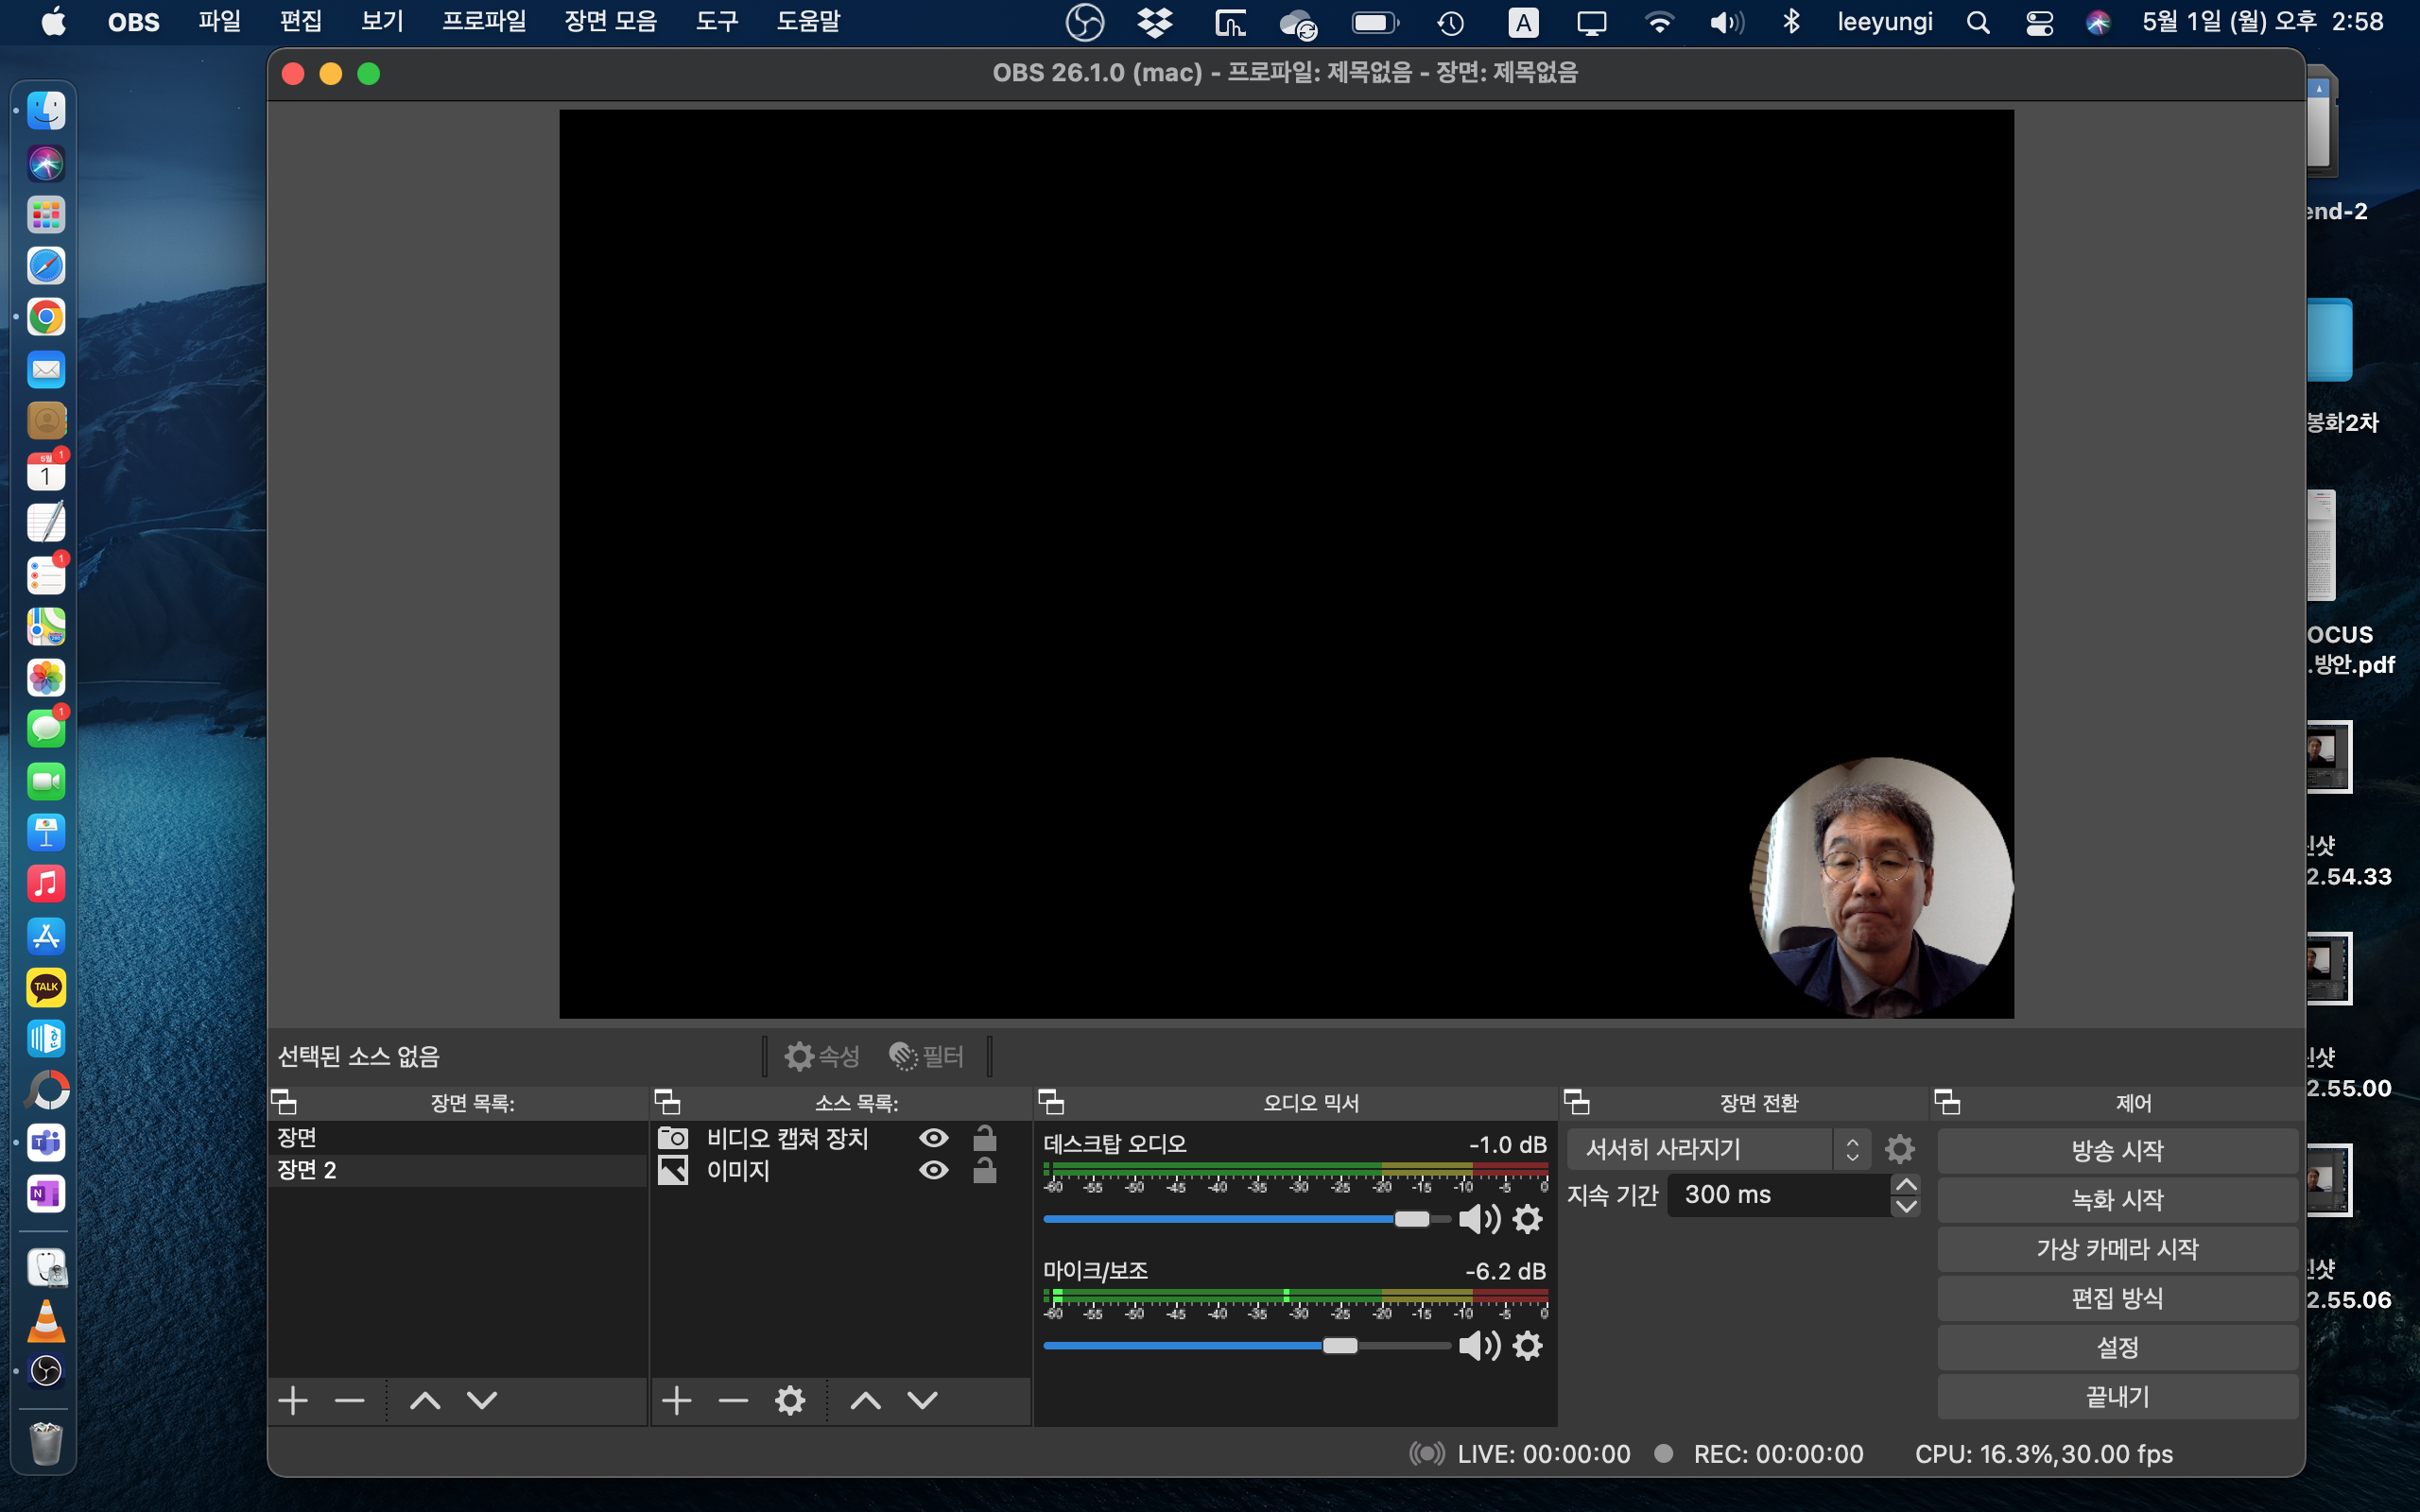Increase 지속 기간 with up stepper
The width and height of the screenshot is (2420, 1512).
[1906, 1184]
